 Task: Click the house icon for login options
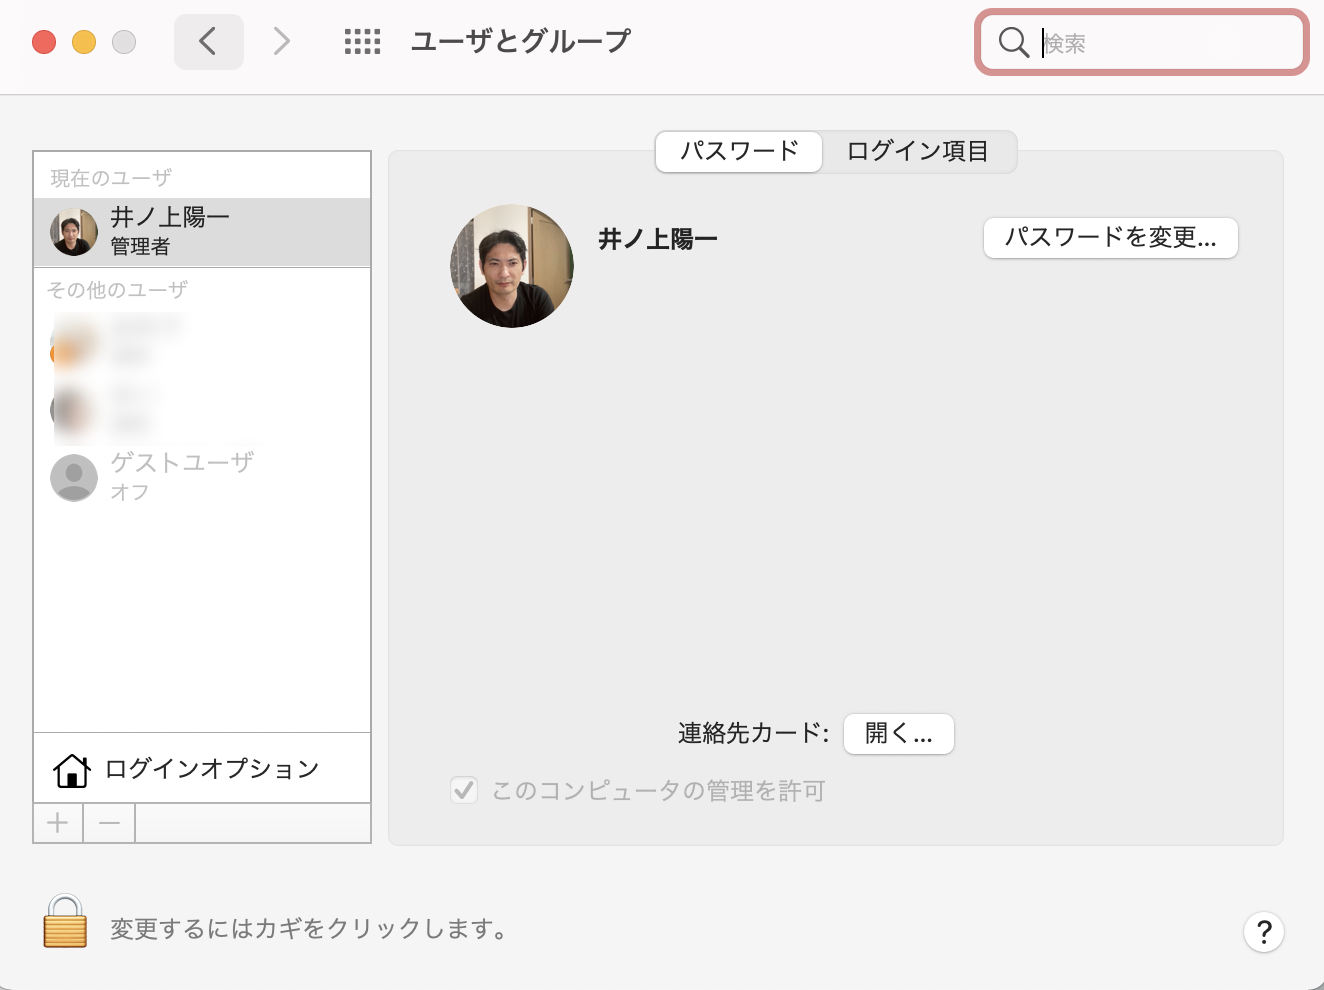pyautogui.click(x=72, y=770)
